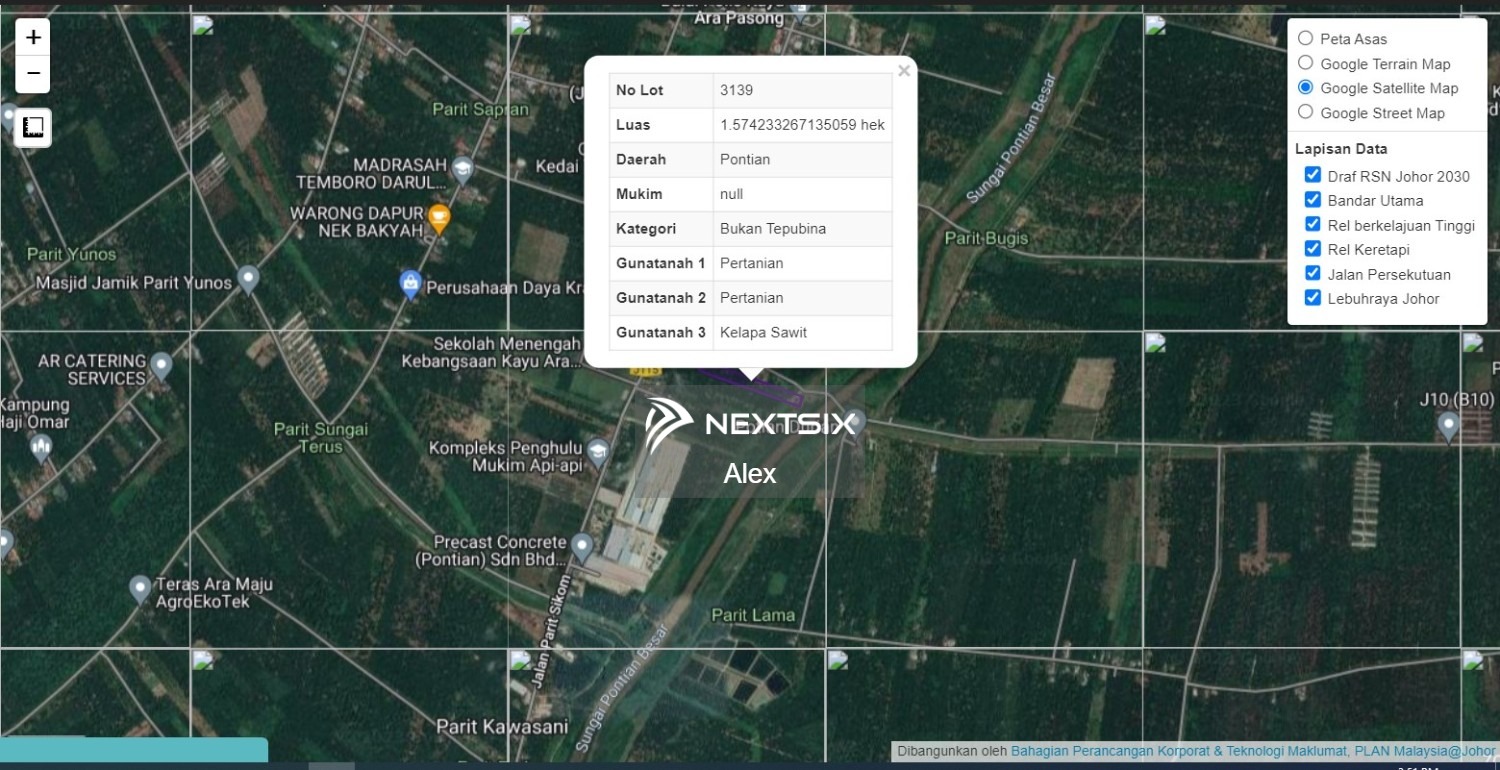Toggle the Rel Keretapi layer off
1500x770 pixels.
point(1312,248)
